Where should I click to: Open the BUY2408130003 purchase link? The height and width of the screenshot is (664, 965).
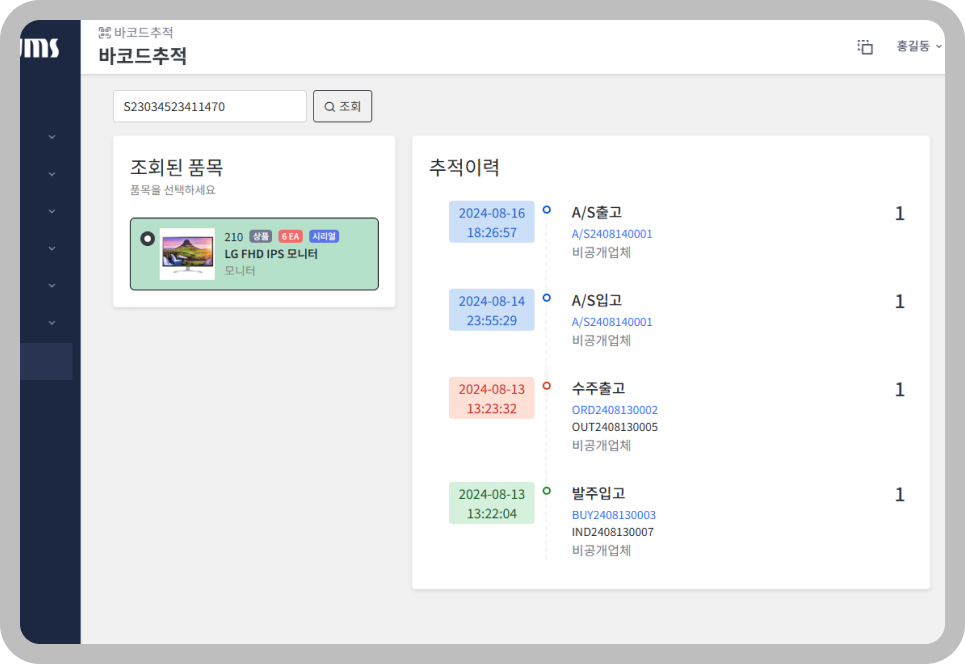tap(614, 514)
